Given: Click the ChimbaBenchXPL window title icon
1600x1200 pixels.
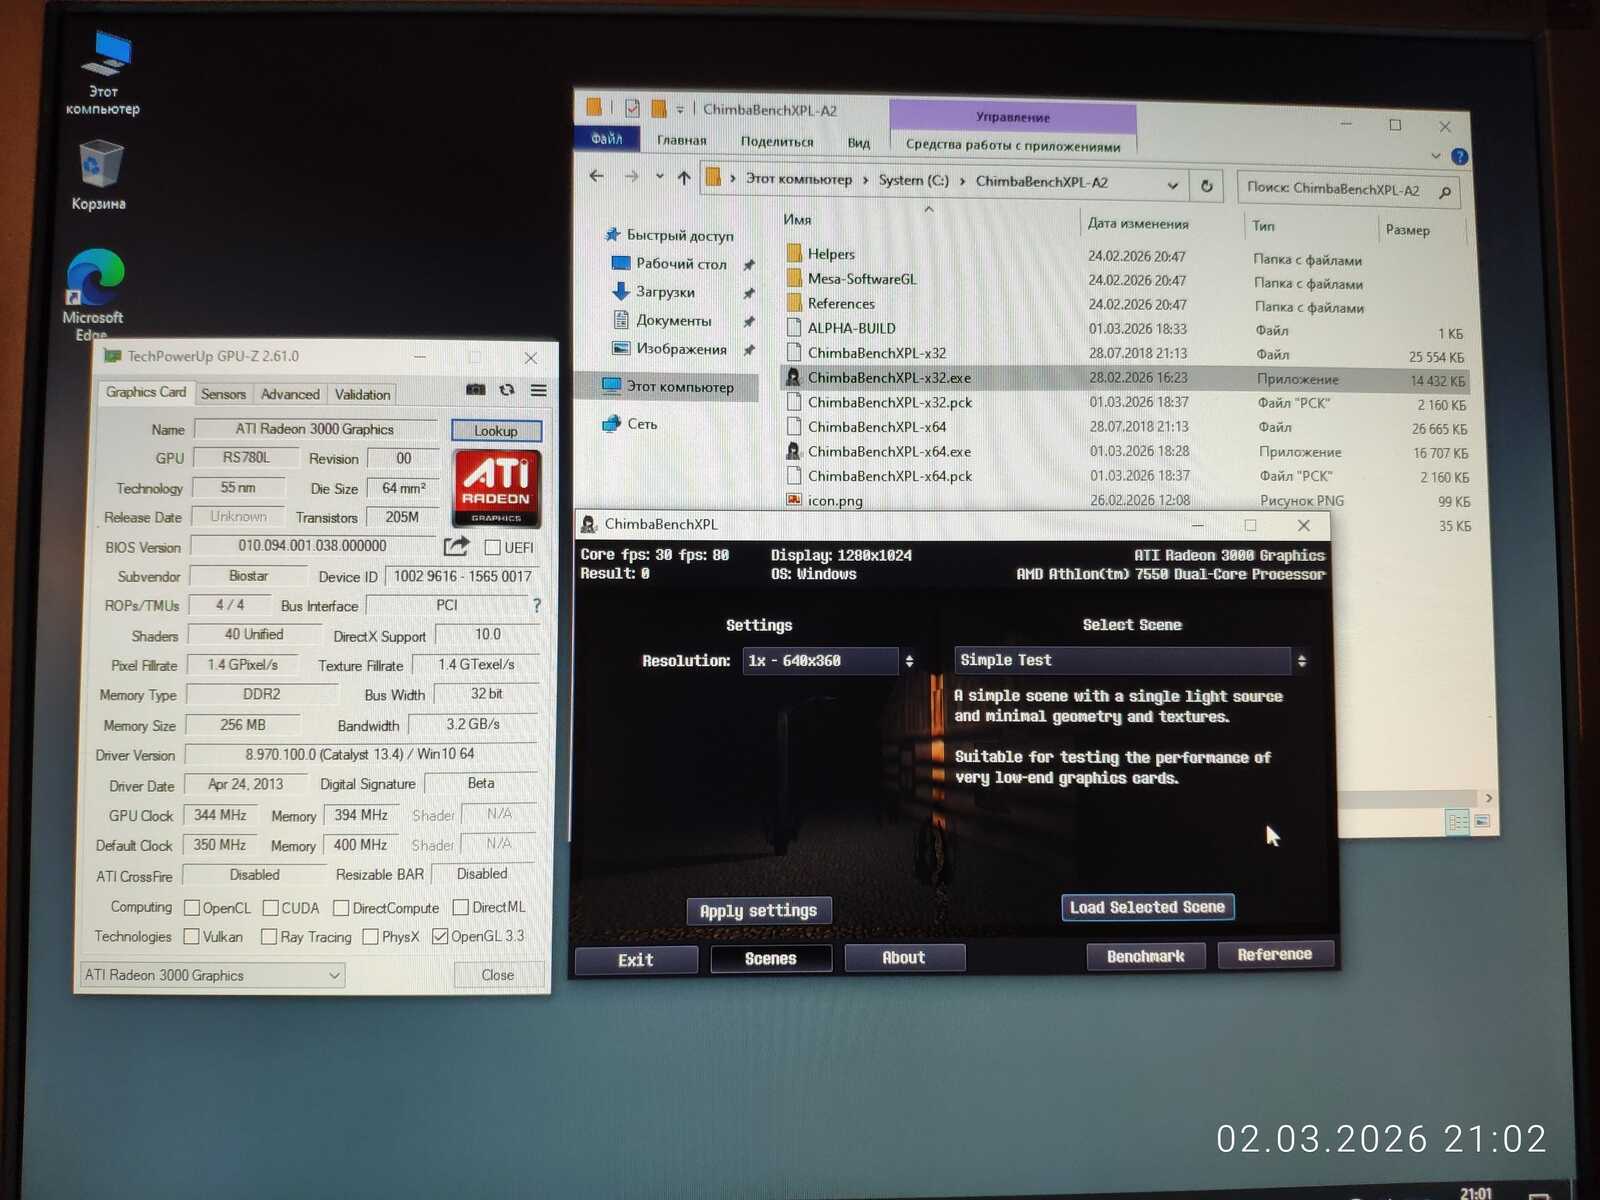Looking at the screenshot, I should tap(589, 524).
